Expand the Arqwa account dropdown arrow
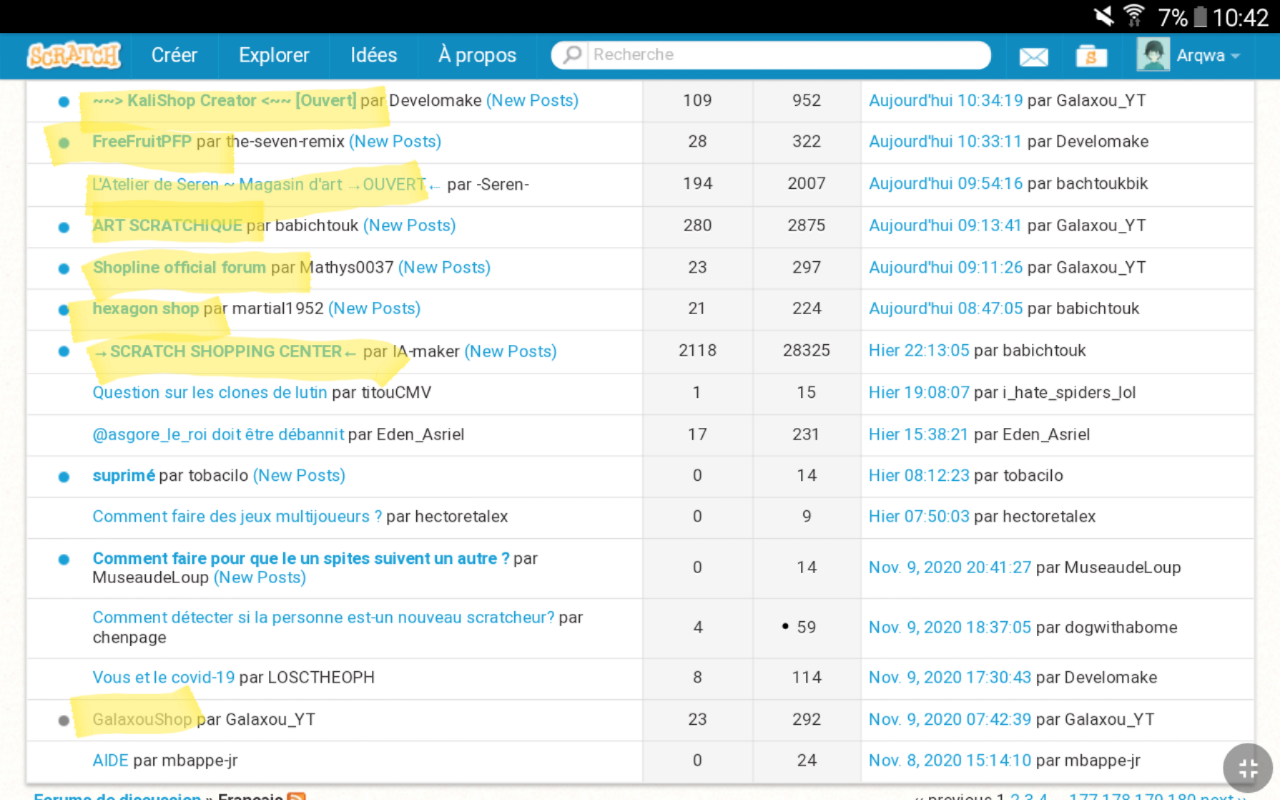This screenshot has width=1280, height=800. pyautogui.click(x=1236, y=56)
